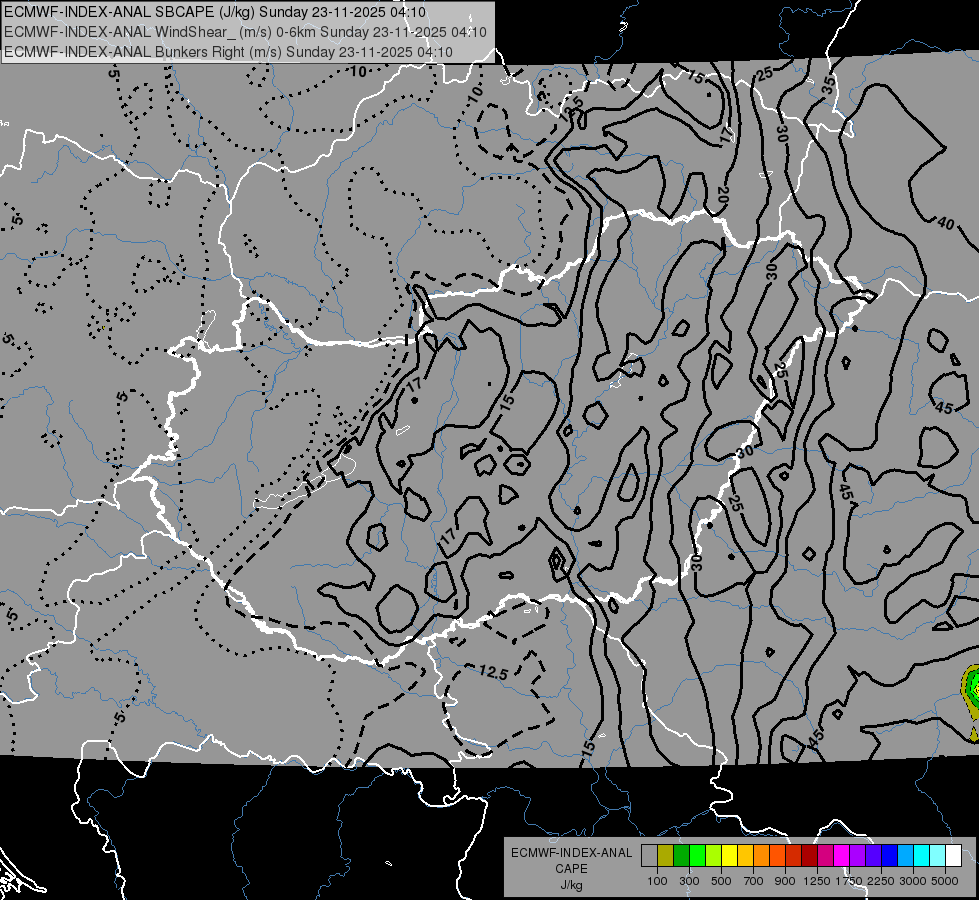Select the olive swatch in the CAPE legend

(666, 855)
